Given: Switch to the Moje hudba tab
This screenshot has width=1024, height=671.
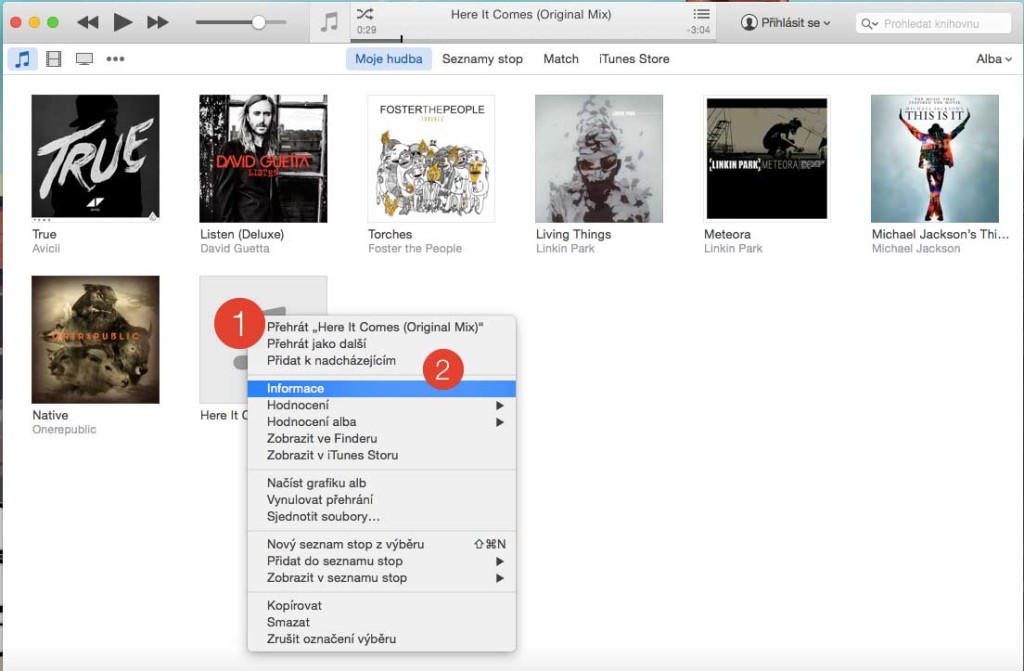Looking at the screenshot, I should coord(389,59).
